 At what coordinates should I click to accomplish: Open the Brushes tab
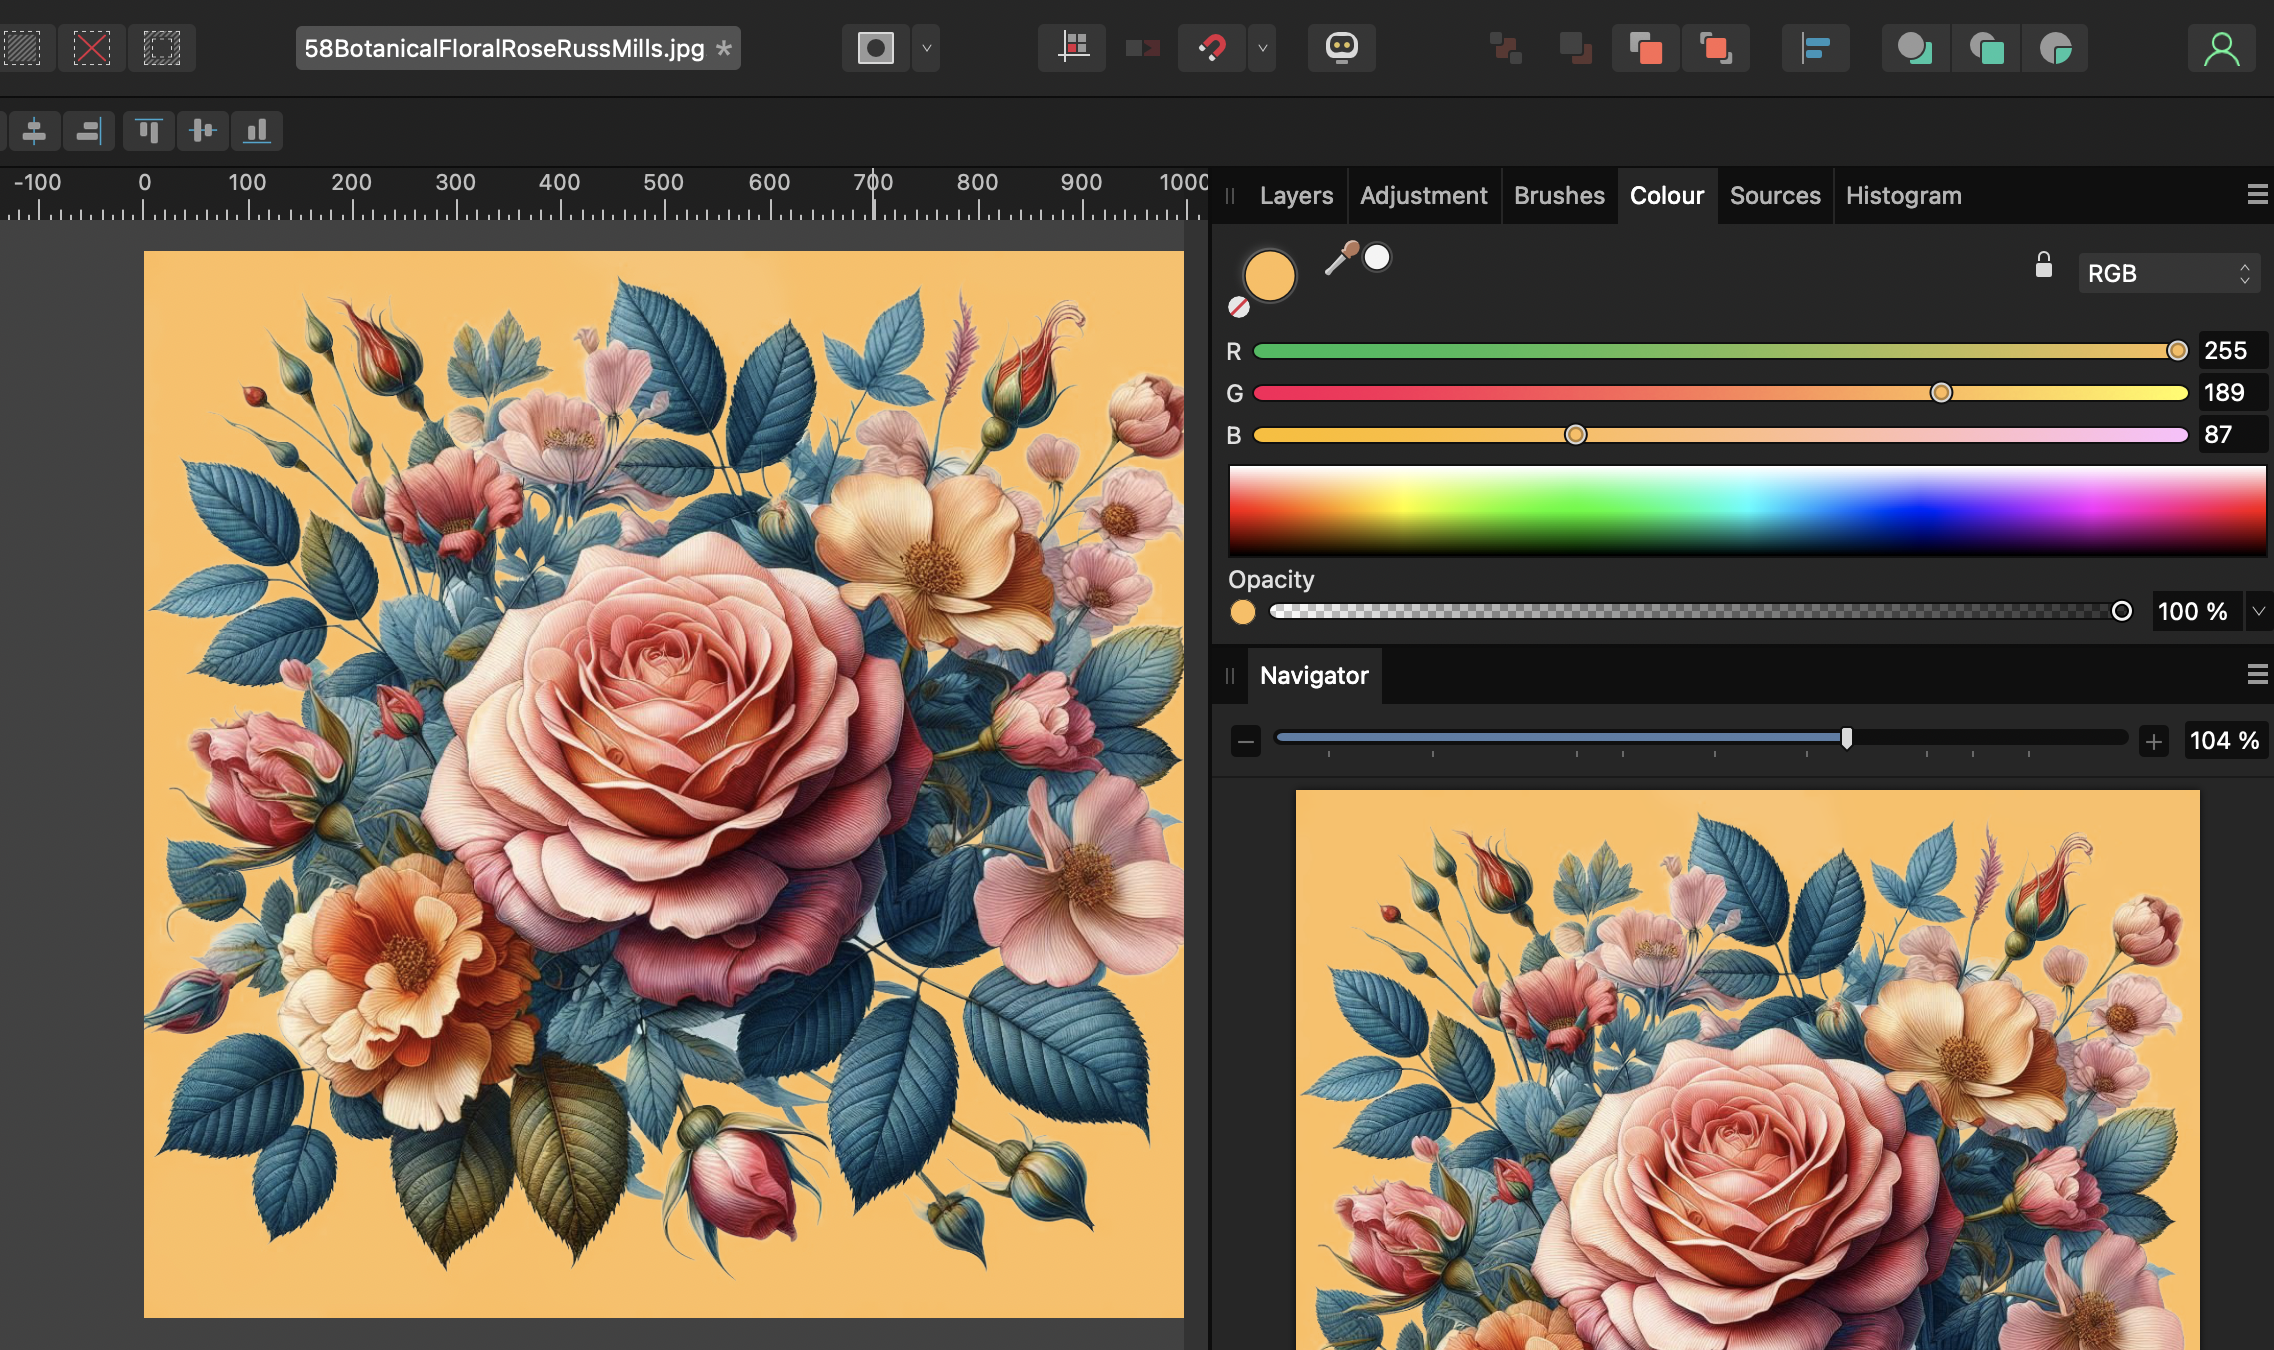1559,195
